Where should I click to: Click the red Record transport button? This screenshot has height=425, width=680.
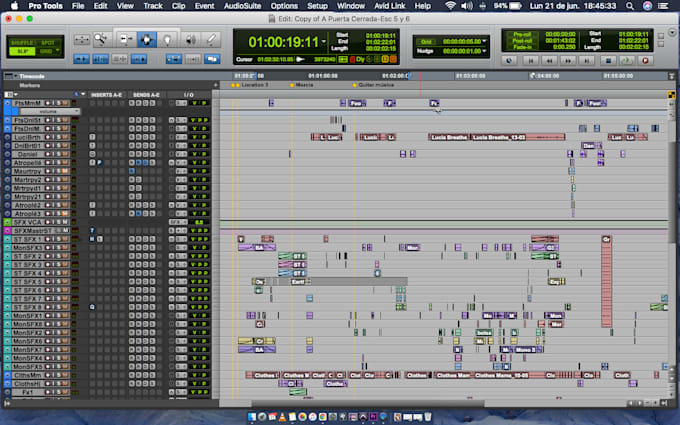click(645, 61)
